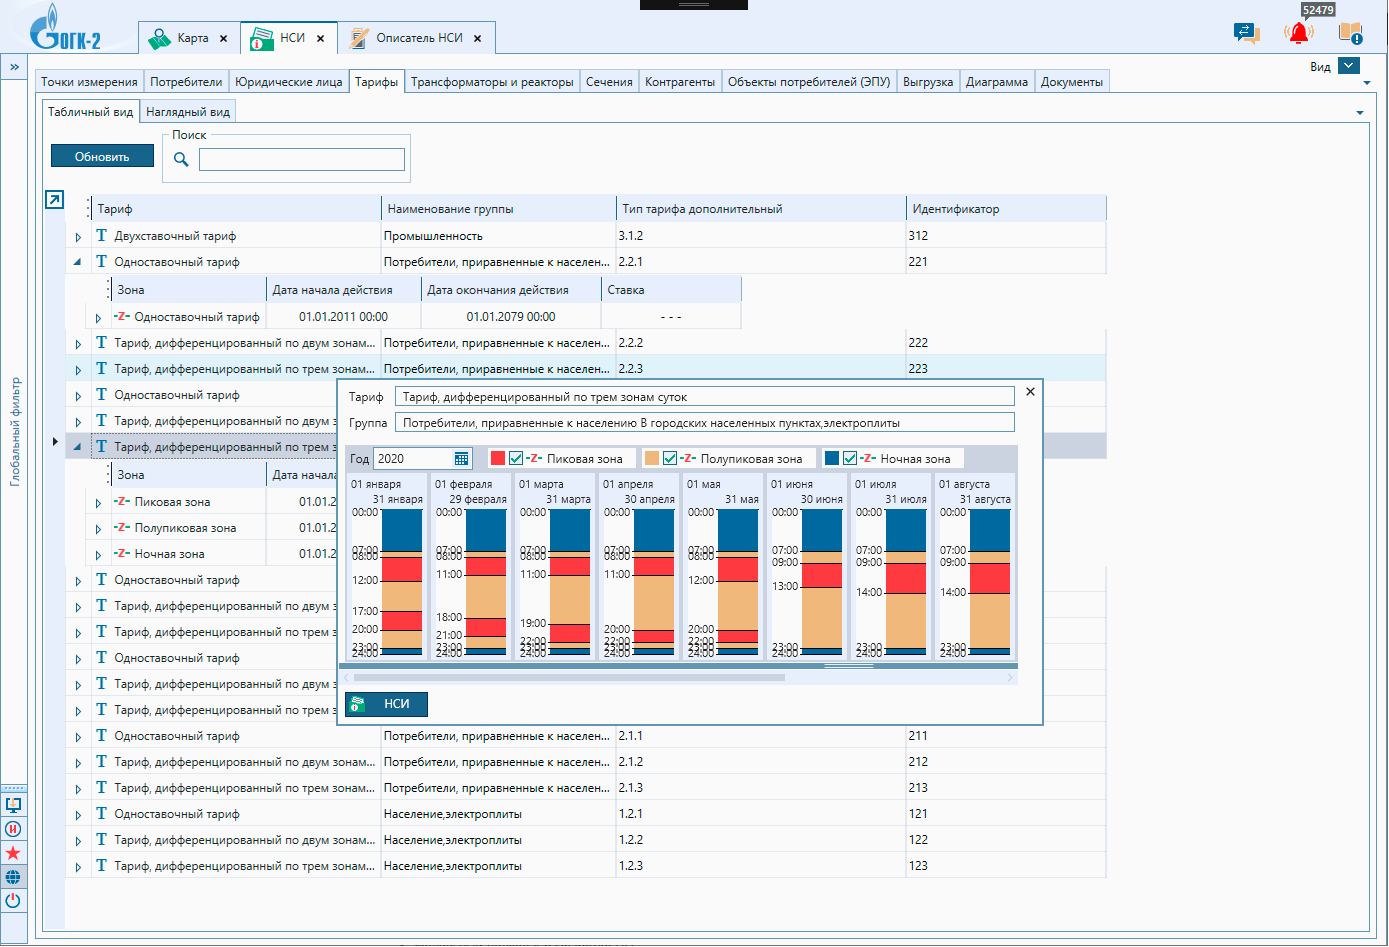Click the chat messages icon in header
Screen dimensions: 1389x947
click(1246, 33)
